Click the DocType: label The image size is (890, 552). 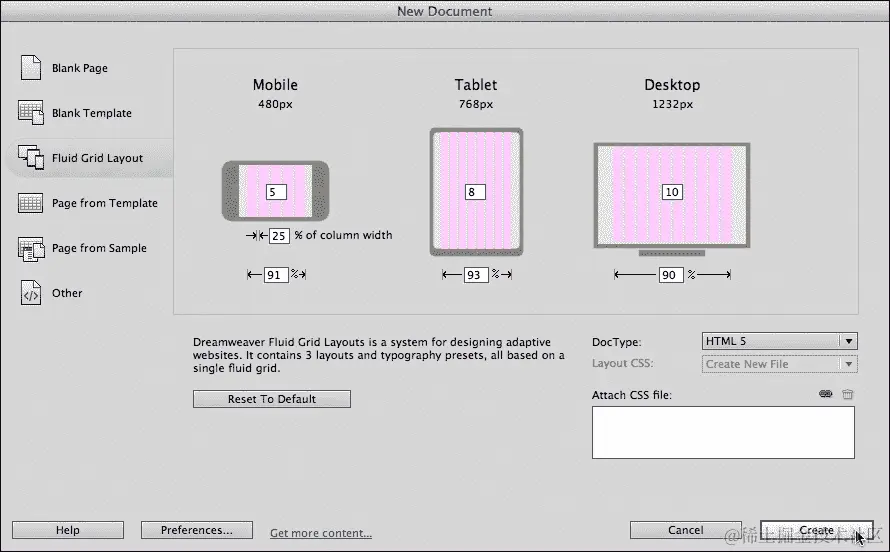click(x=616, y=342)
